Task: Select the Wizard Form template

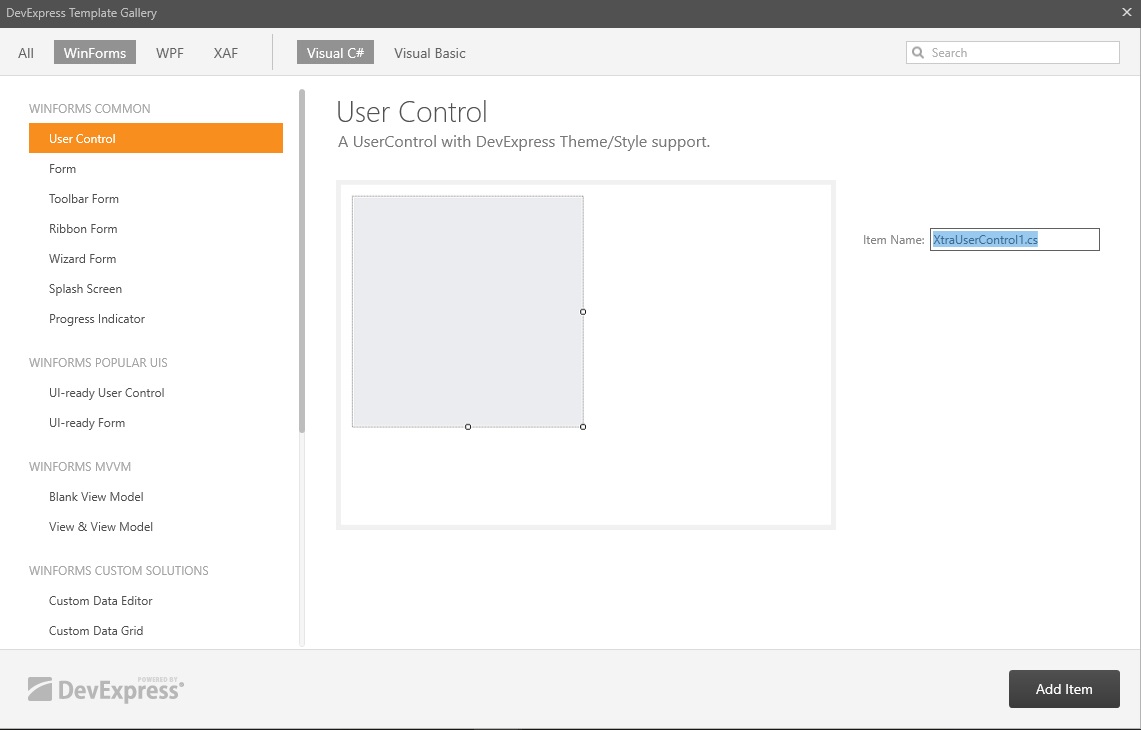Action: (x=156, y=258)
